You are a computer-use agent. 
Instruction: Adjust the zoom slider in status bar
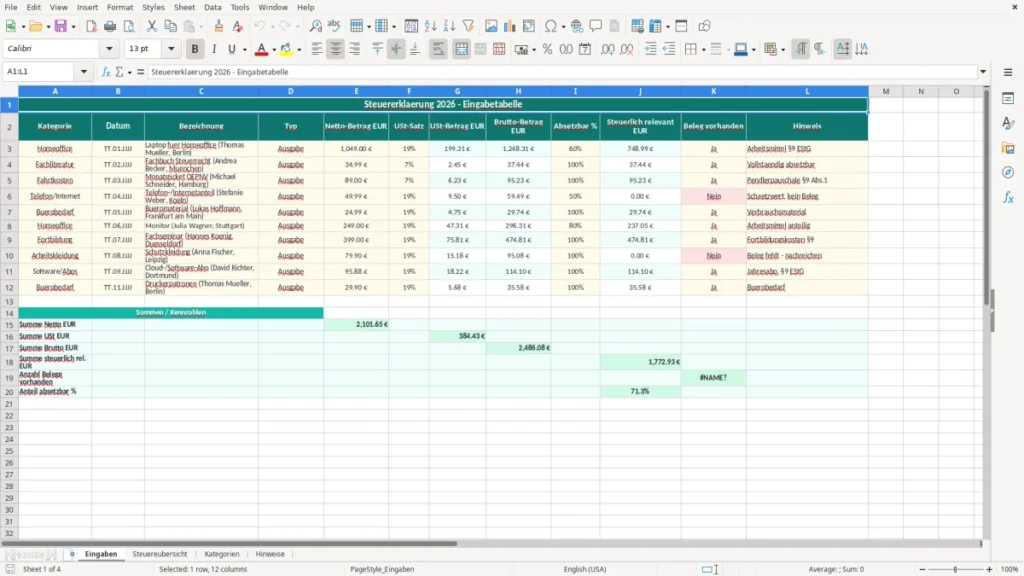[x=955, y=569]
